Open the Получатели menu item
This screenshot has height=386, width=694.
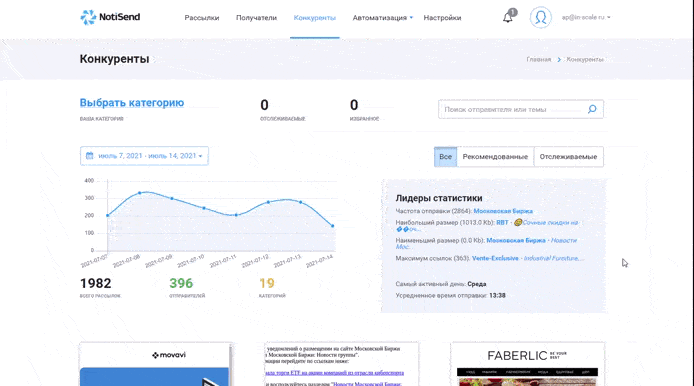(x=256, y=18)
